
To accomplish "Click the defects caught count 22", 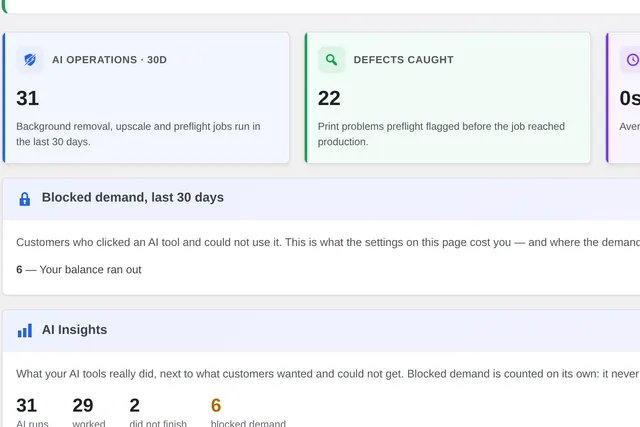I will coord(329,98).
